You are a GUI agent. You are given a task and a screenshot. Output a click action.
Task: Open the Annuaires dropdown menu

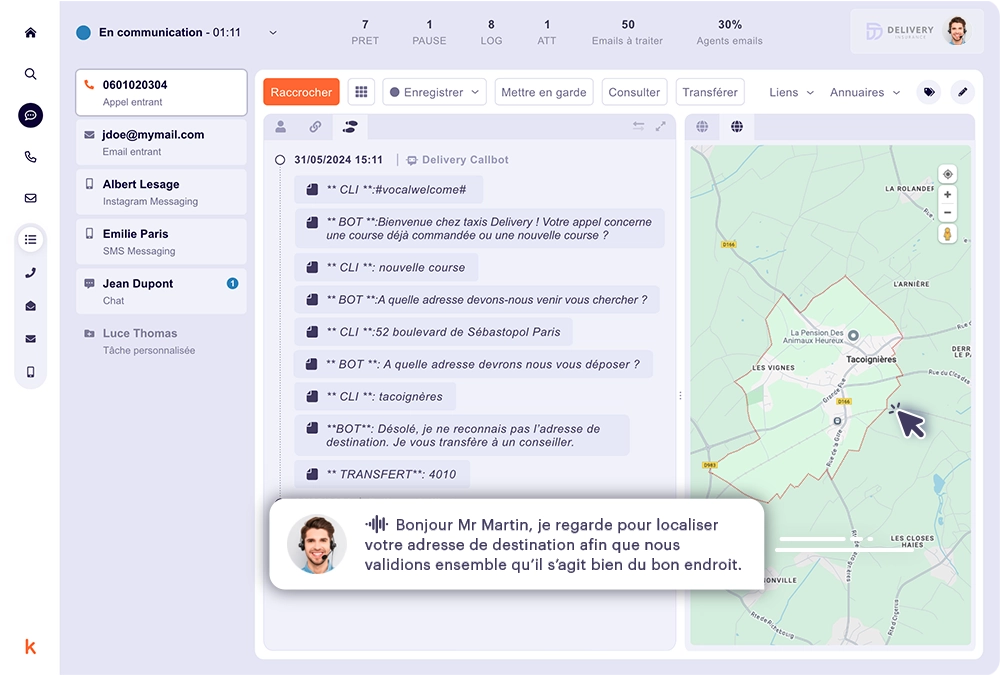(x=865, y=92)
